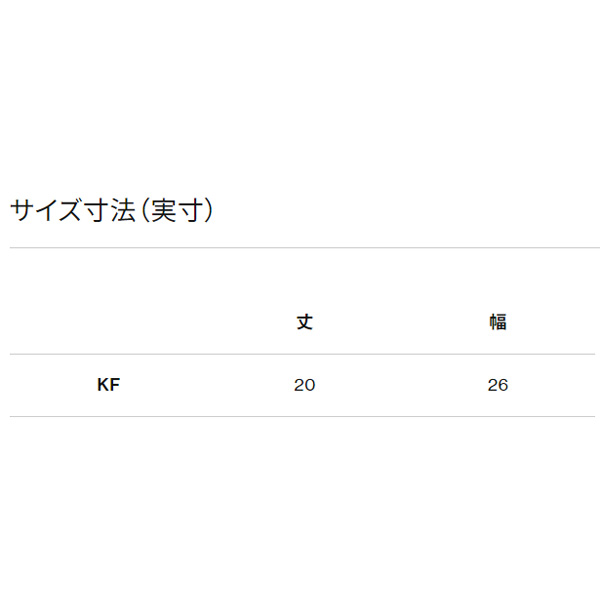Click the line between header and KF row

tap(300, 354)
